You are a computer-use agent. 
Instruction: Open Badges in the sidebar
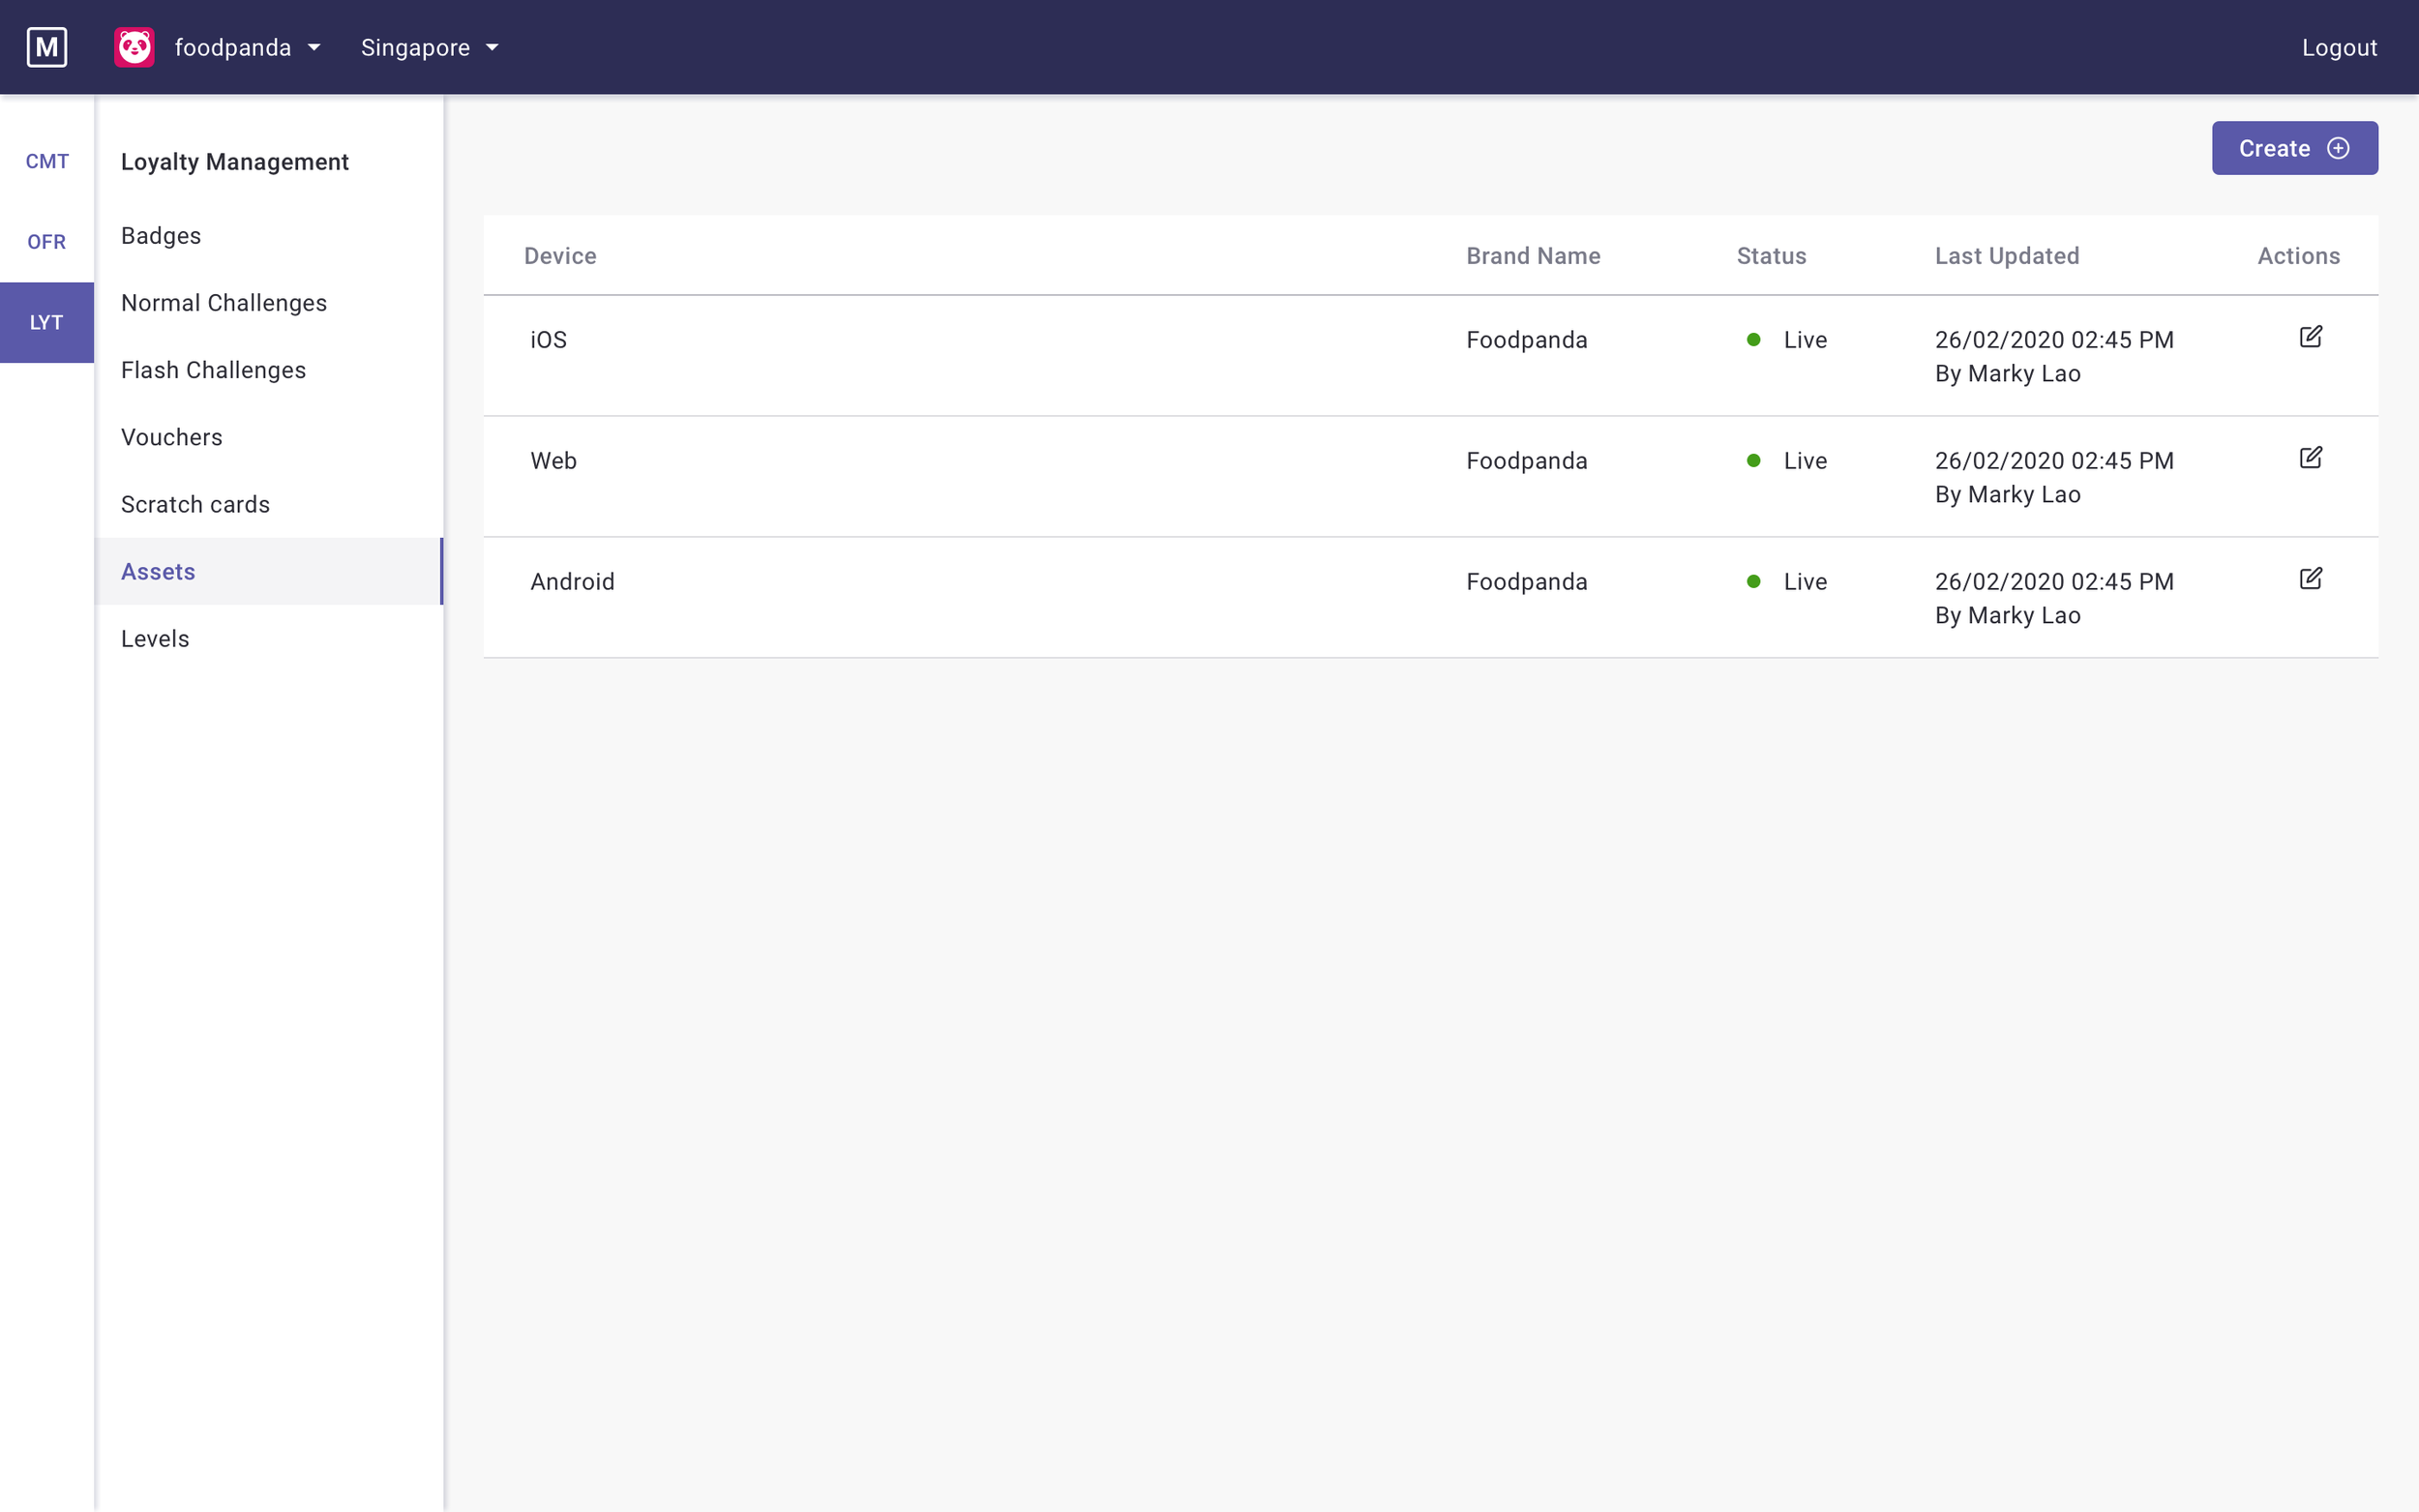(161, 236)
